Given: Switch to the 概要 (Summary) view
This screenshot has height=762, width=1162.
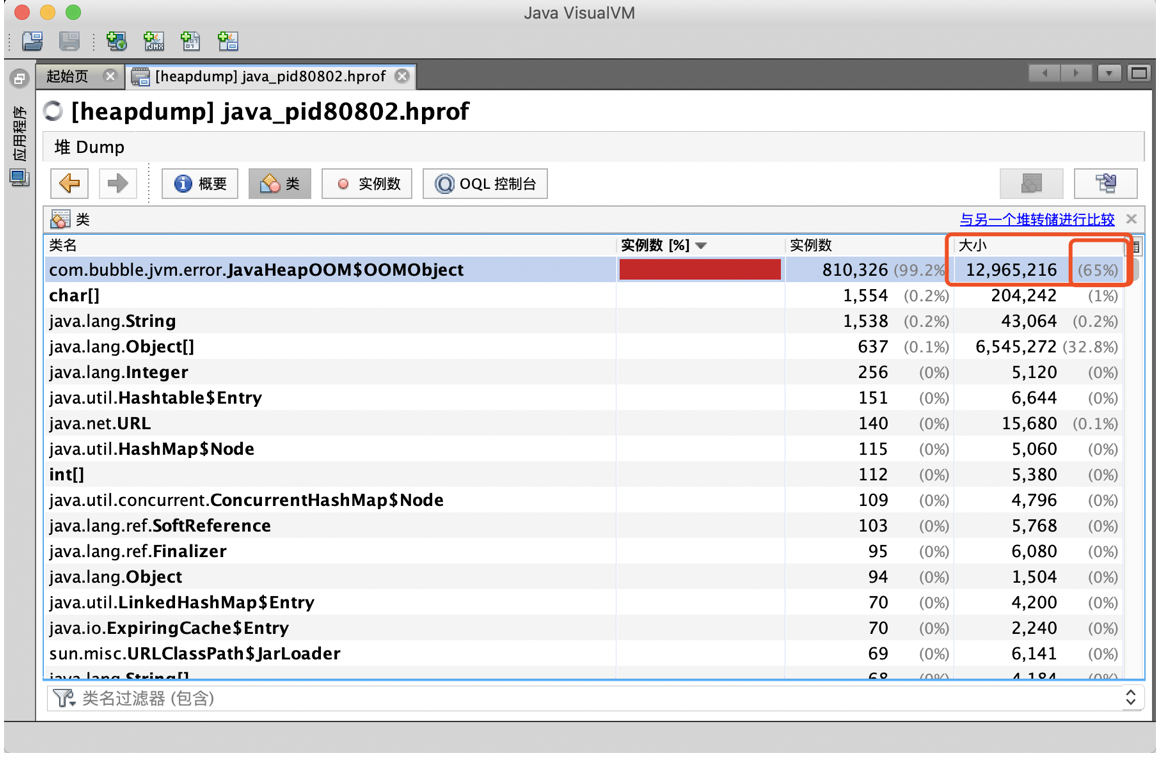Looking at the screenshot, I should click(200, 184).
